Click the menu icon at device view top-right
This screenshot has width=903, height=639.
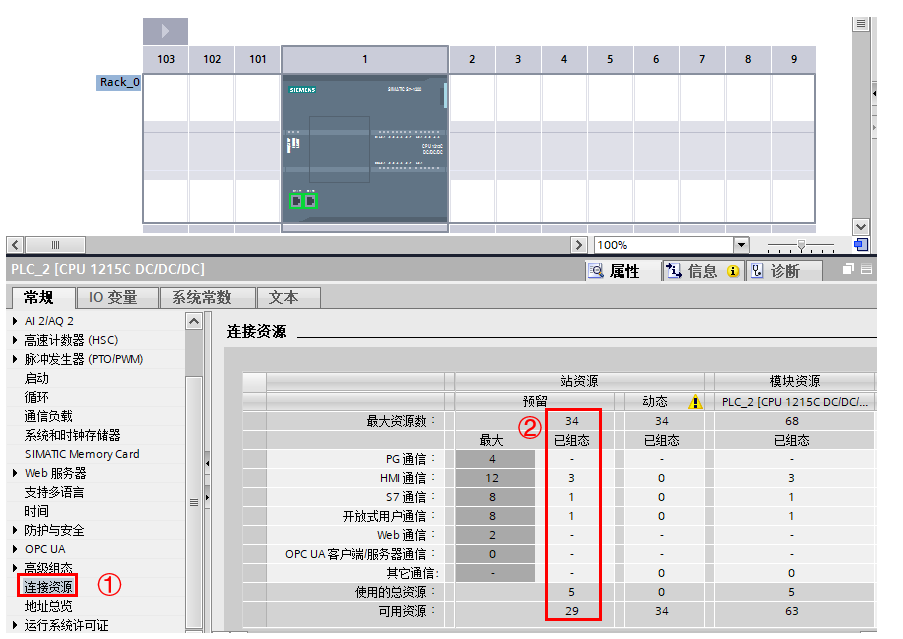861,24
